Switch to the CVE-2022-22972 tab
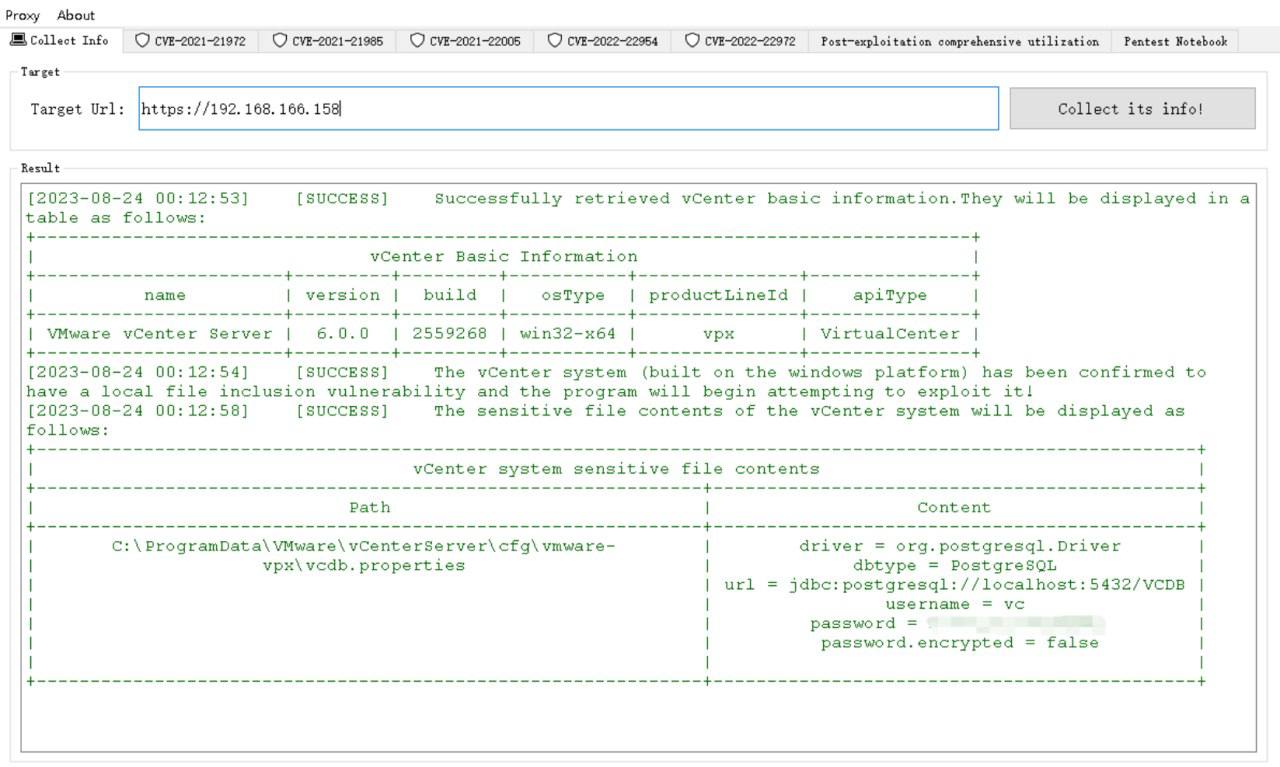Viewport: 1280px width, 767px height. point(740,41)
